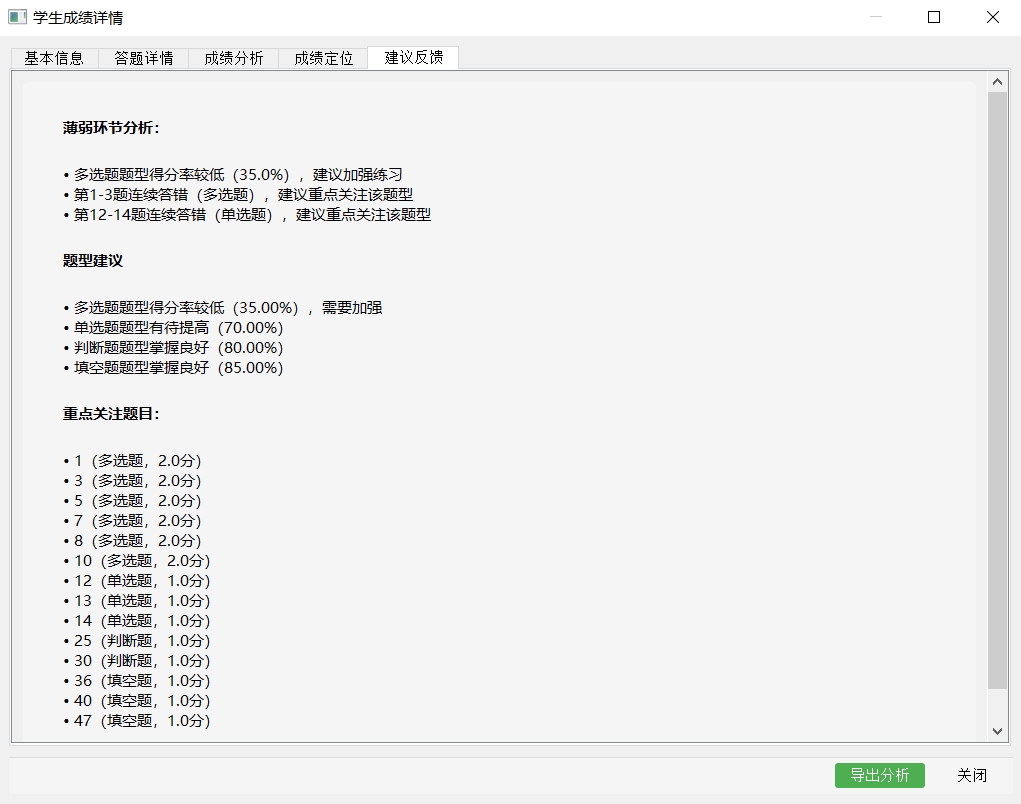
Task: Close the window with the X button
Action: [x=992, y=17]
